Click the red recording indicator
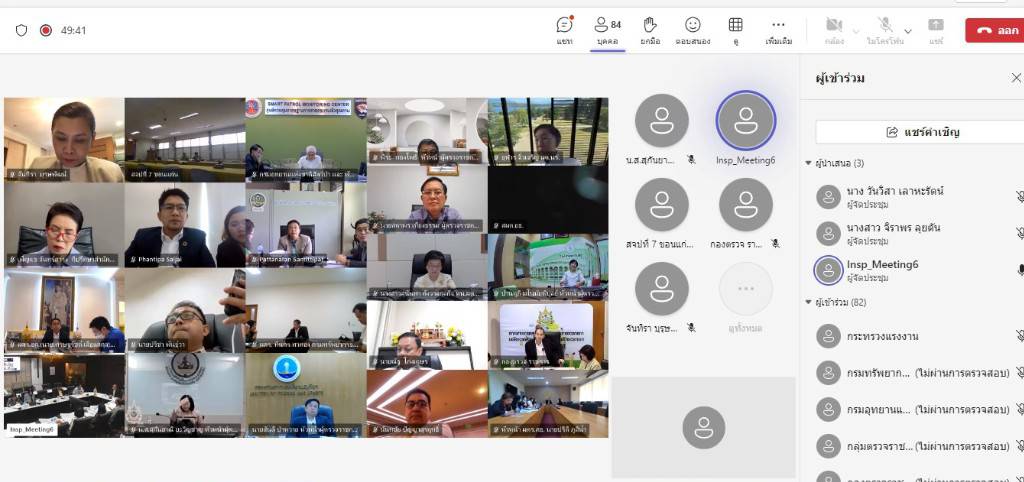1024x482 pixels. (45, 30)
